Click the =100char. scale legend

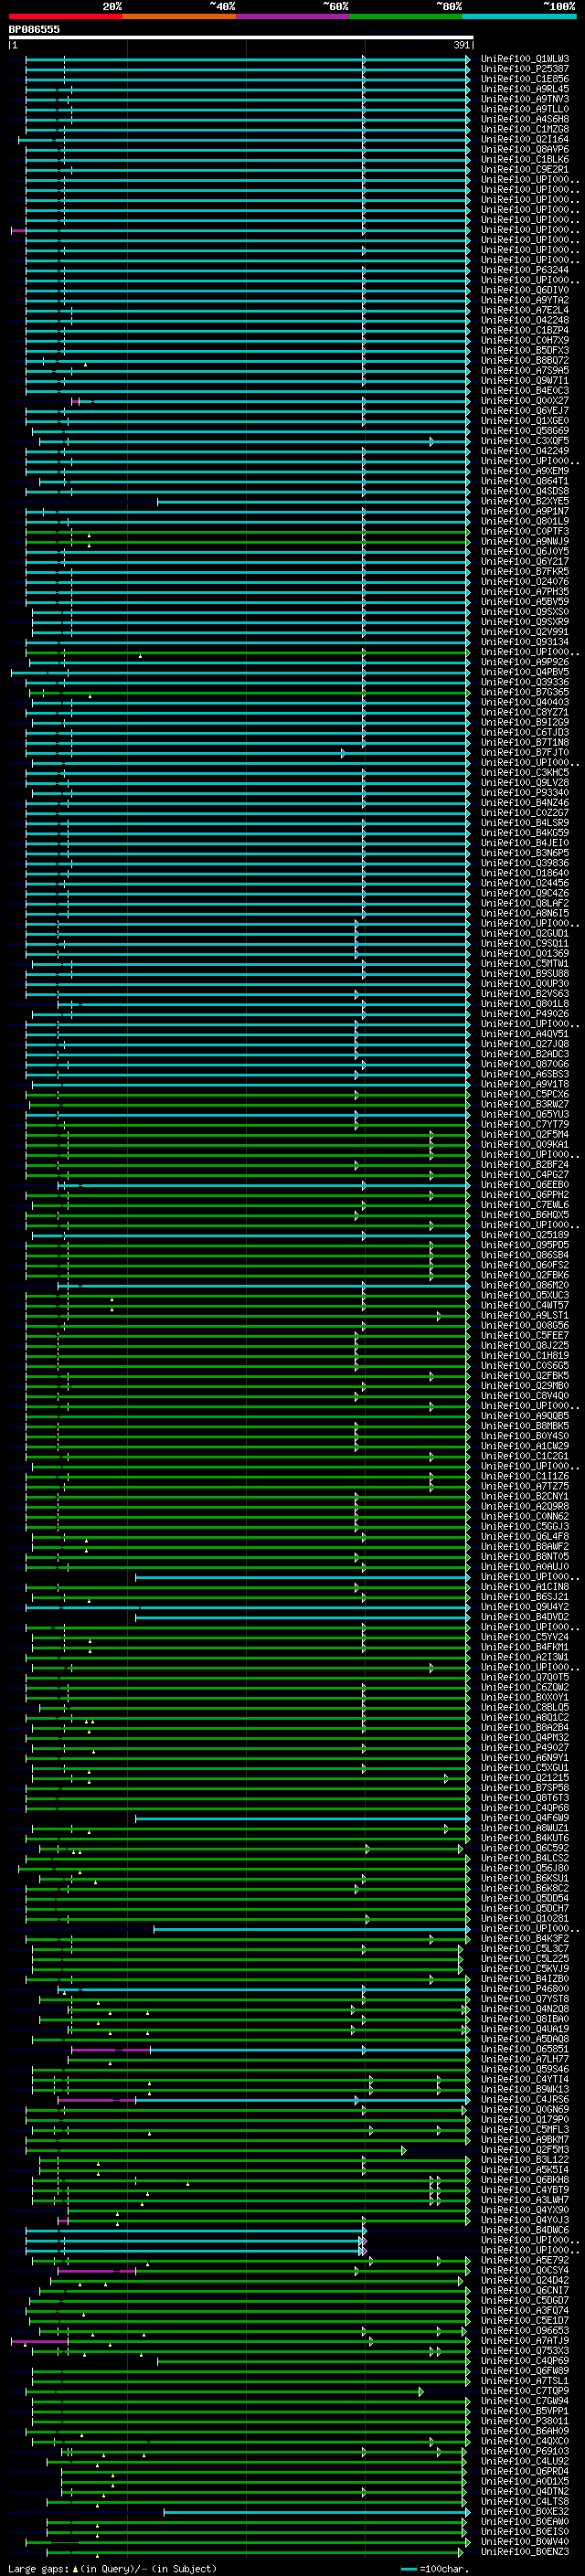tap(434, 2568)
